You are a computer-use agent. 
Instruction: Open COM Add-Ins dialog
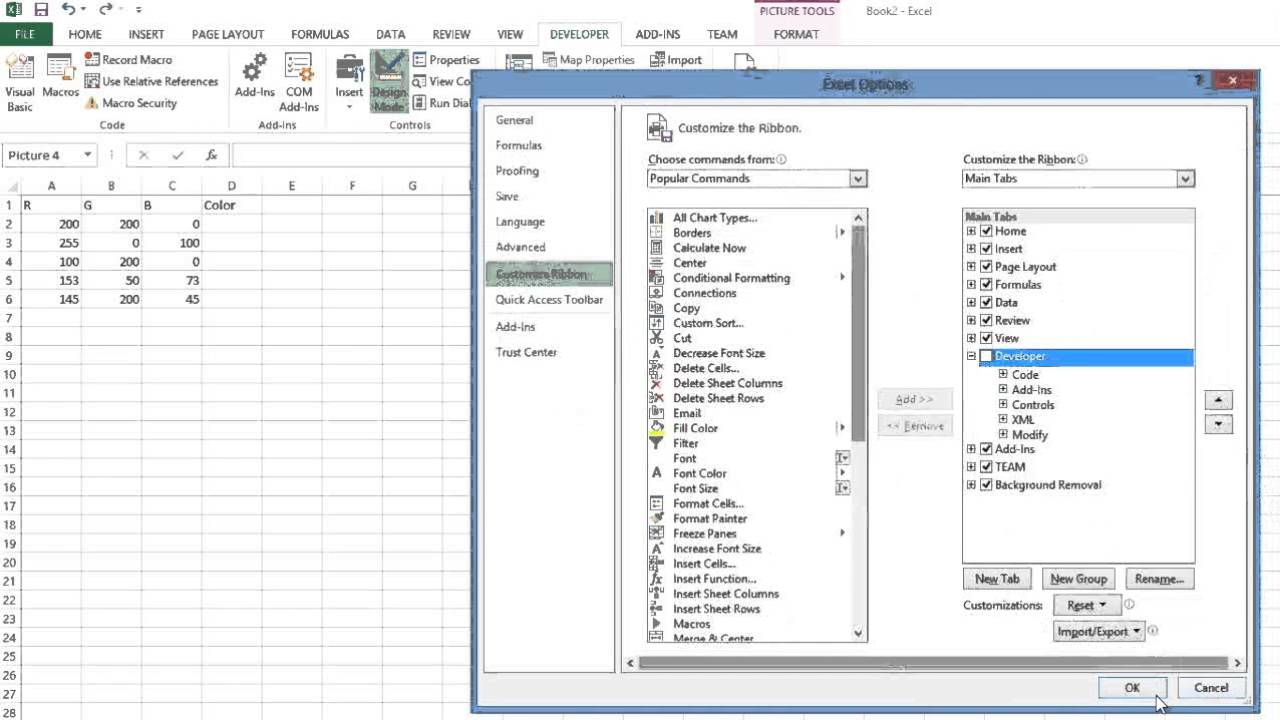point(299,82)
